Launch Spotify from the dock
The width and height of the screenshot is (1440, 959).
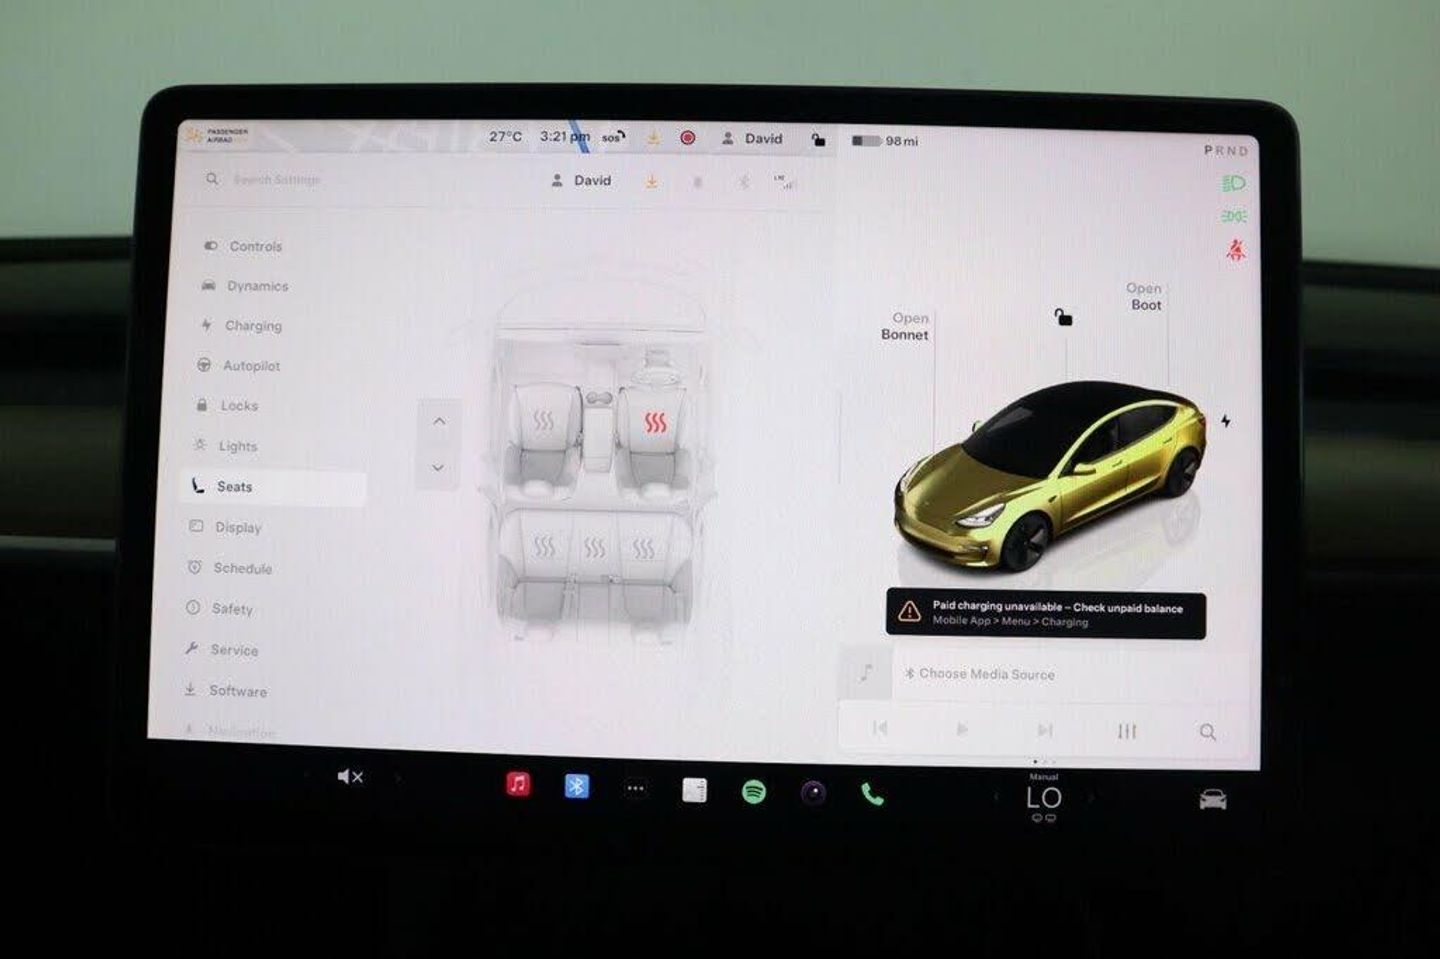pos(754,792)
